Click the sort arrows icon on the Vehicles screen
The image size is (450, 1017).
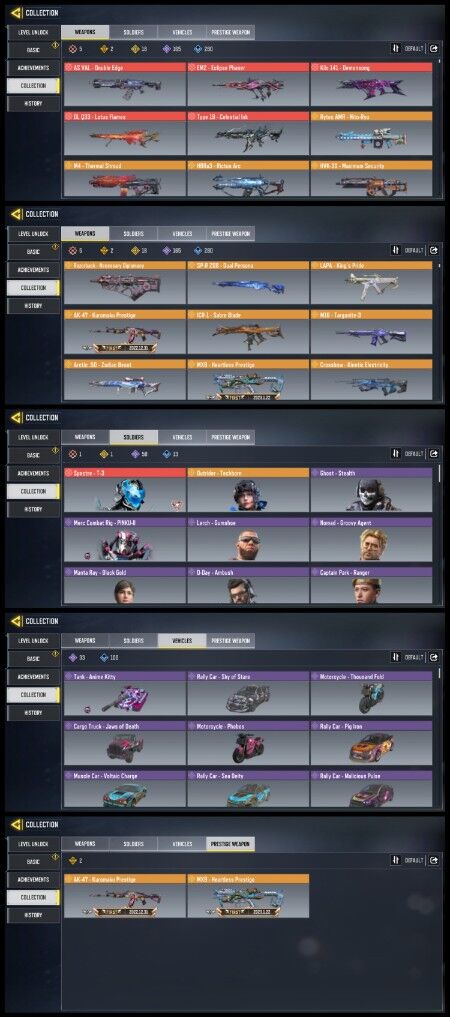coord(396,657)
